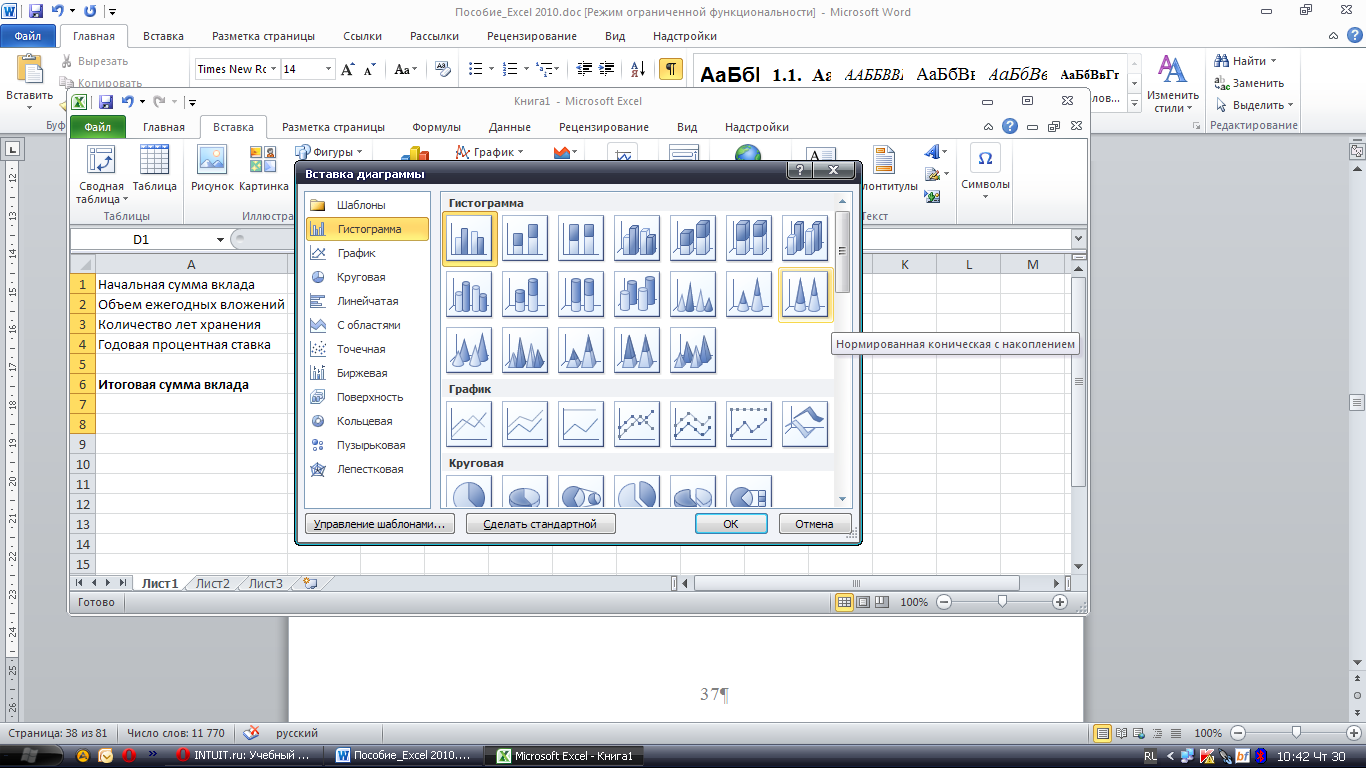
Task: Choose Гистограмма in chart type list
Action: [x=367, y=229]
